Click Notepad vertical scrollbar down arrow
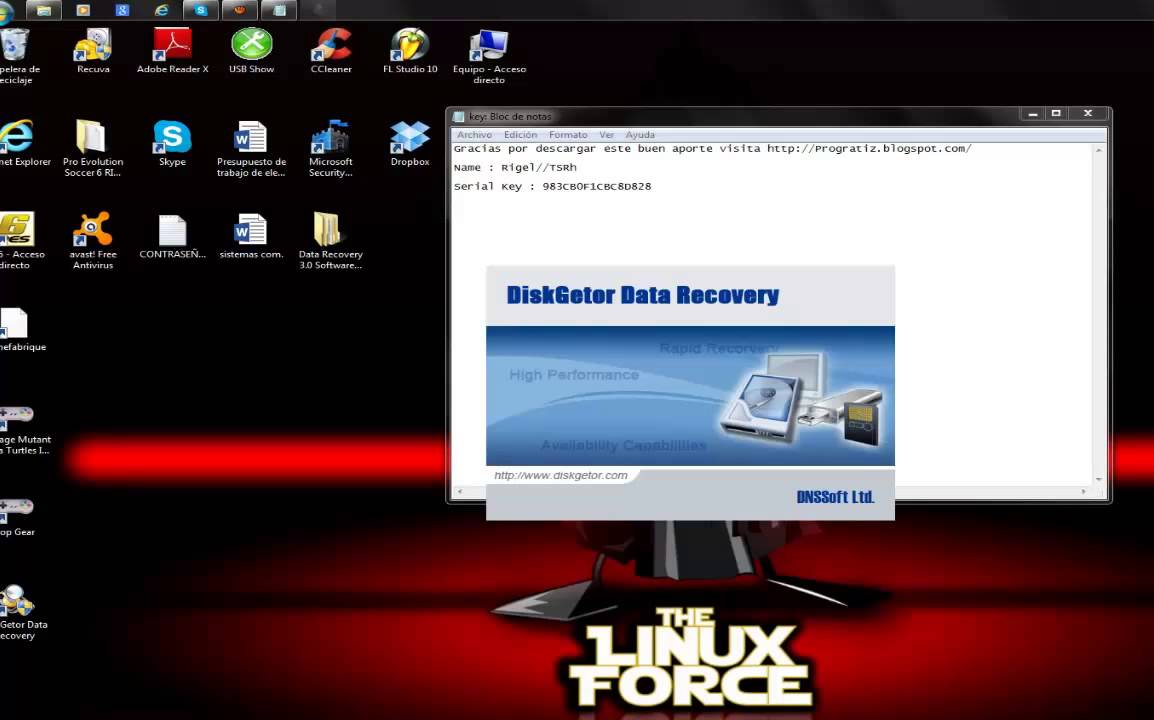The width and height of the screenshot is (1154, 720). tap(1099, 479)
